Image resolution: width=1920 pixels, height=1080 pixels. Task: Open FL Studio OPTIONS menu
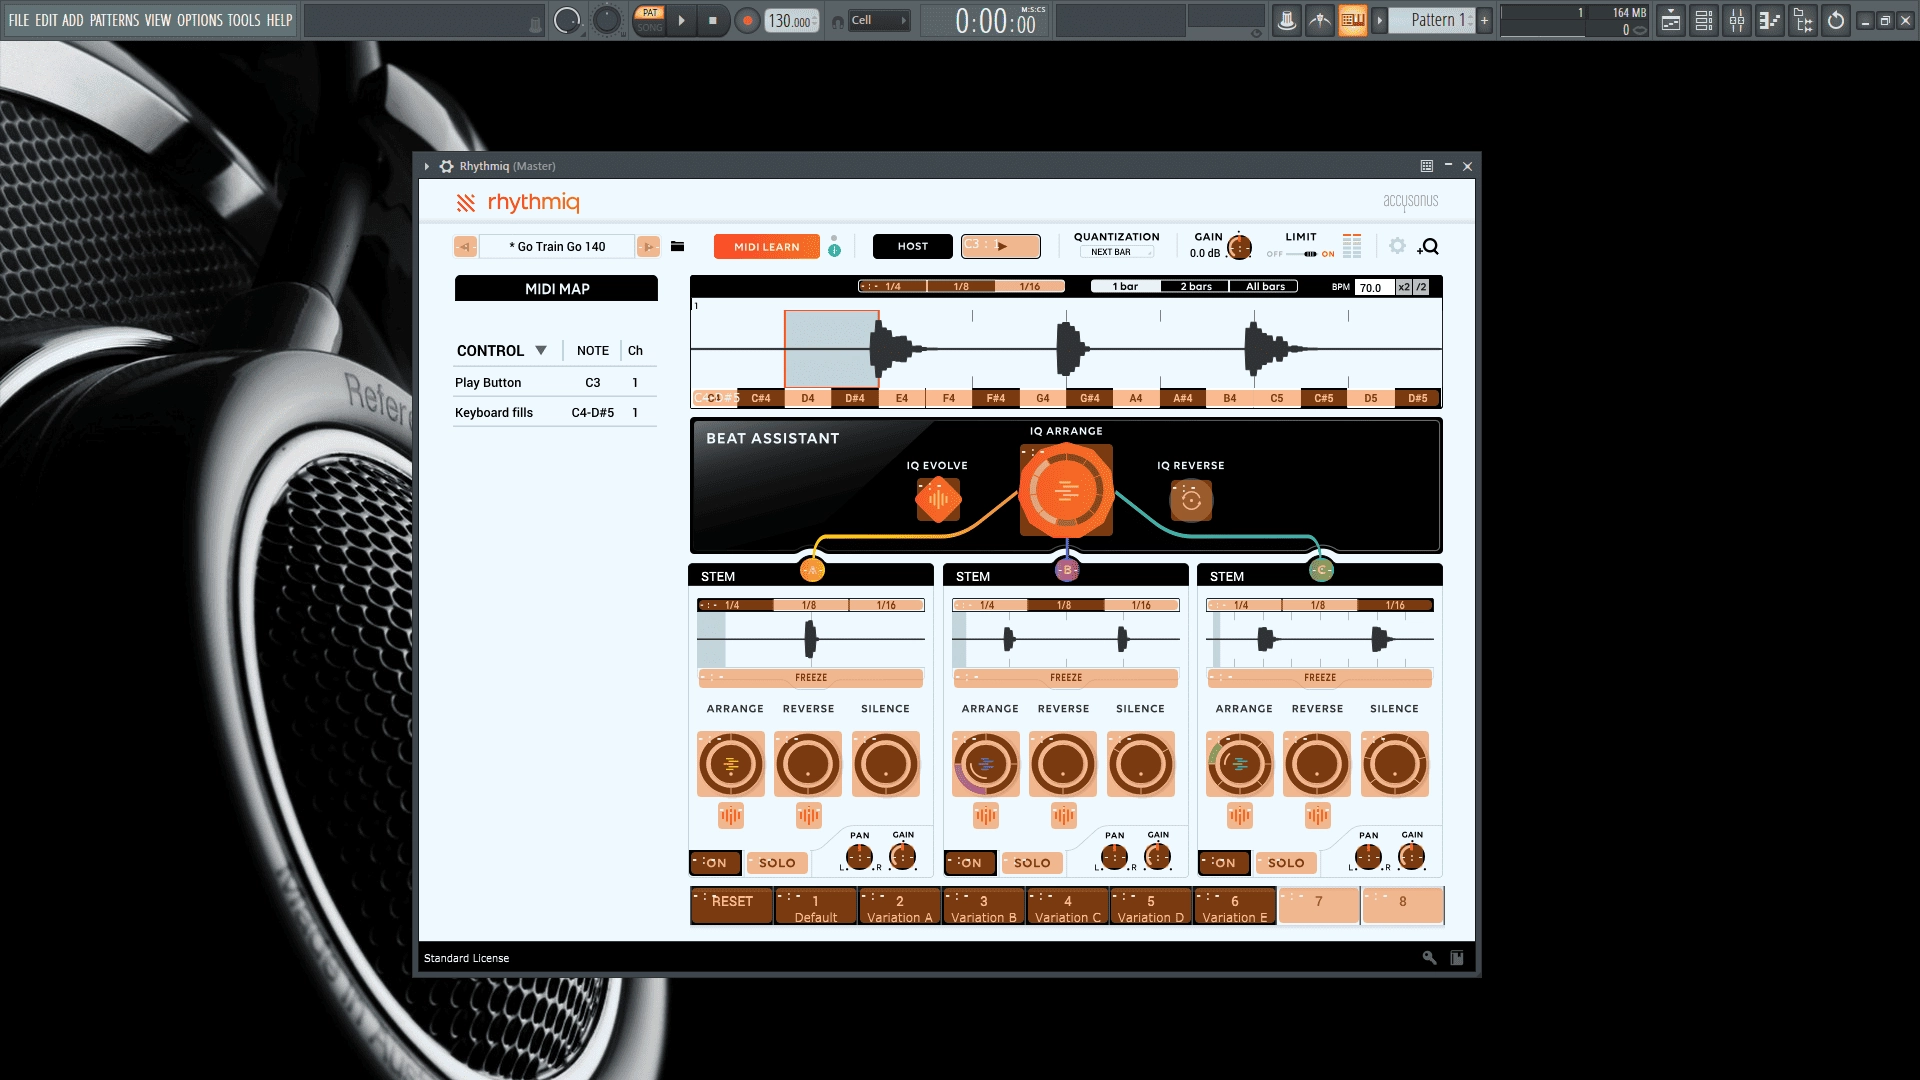click(x=200, y=20)
